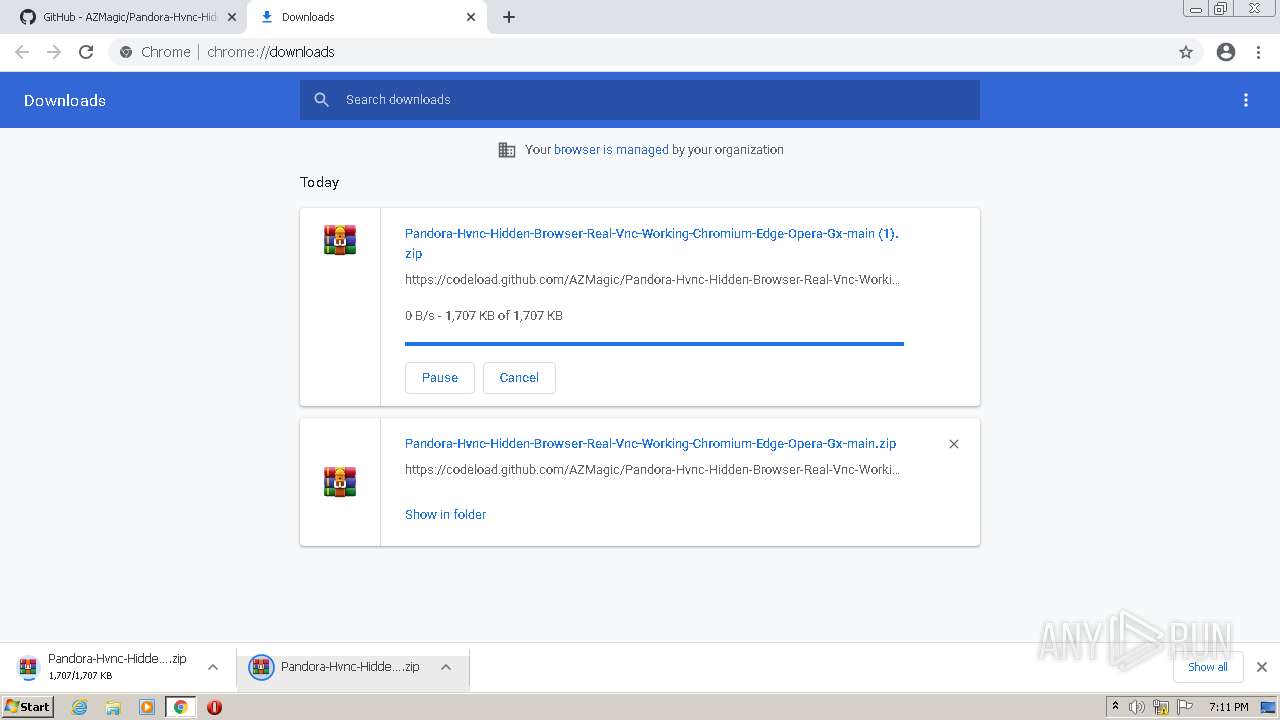Click the Search downloads field
The image size is (1280, 720).
point(640,100)
